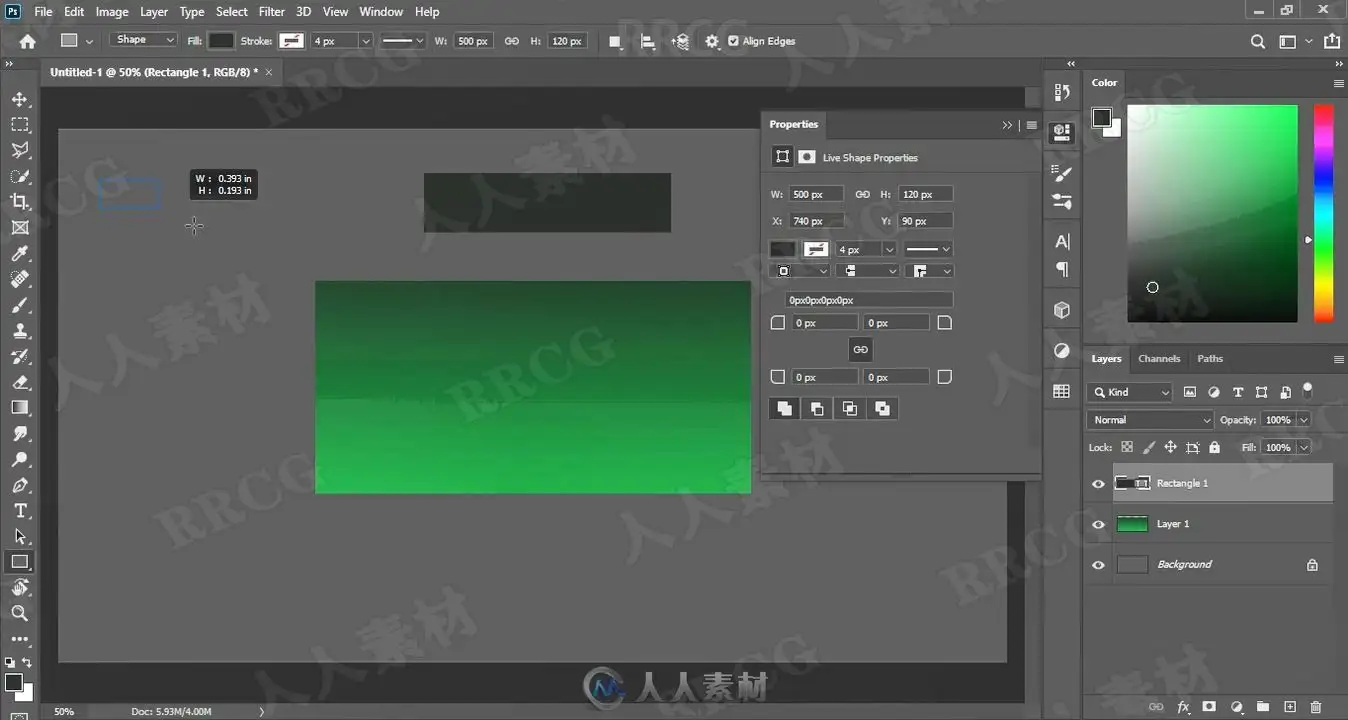
Task: Delete layer with trash icon
Action: [x=1315, y=707]
